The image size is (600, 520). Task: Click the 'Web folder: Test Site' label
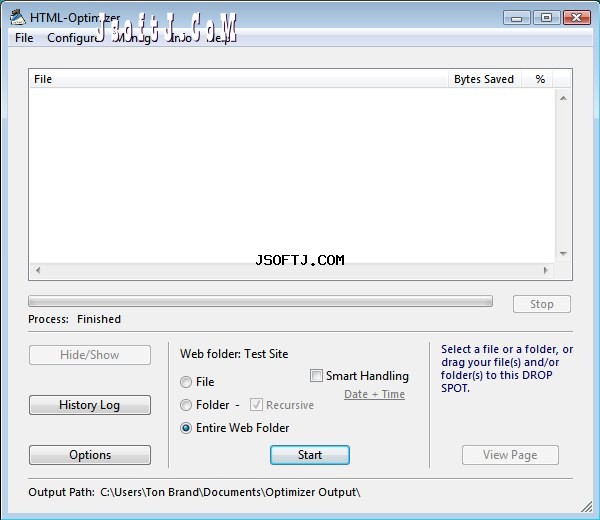(x=234, y=354)
